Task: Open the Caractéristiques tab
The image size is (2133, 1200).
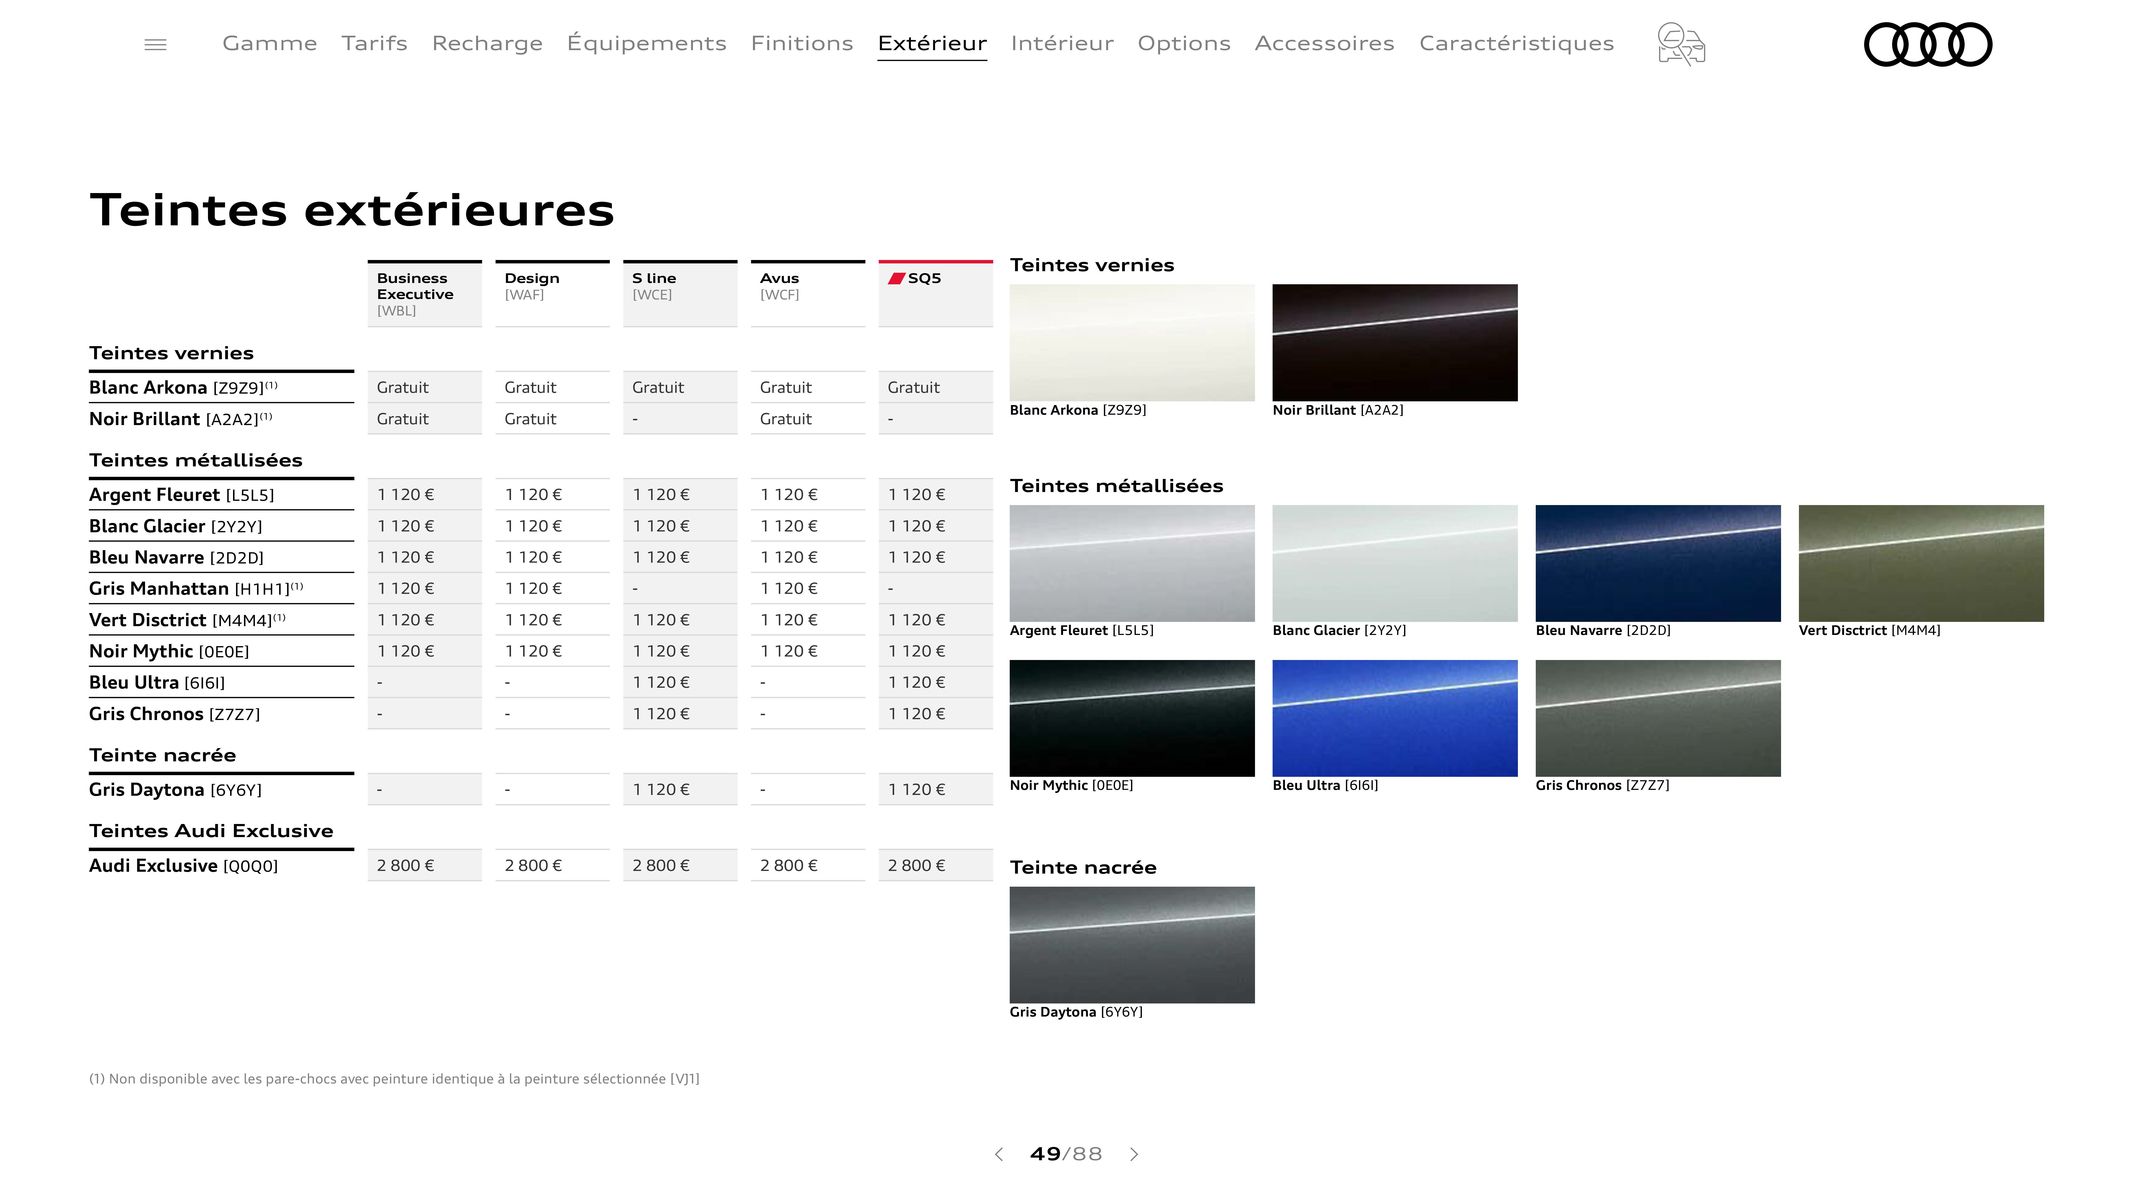Action: (x=1517, y=43)
